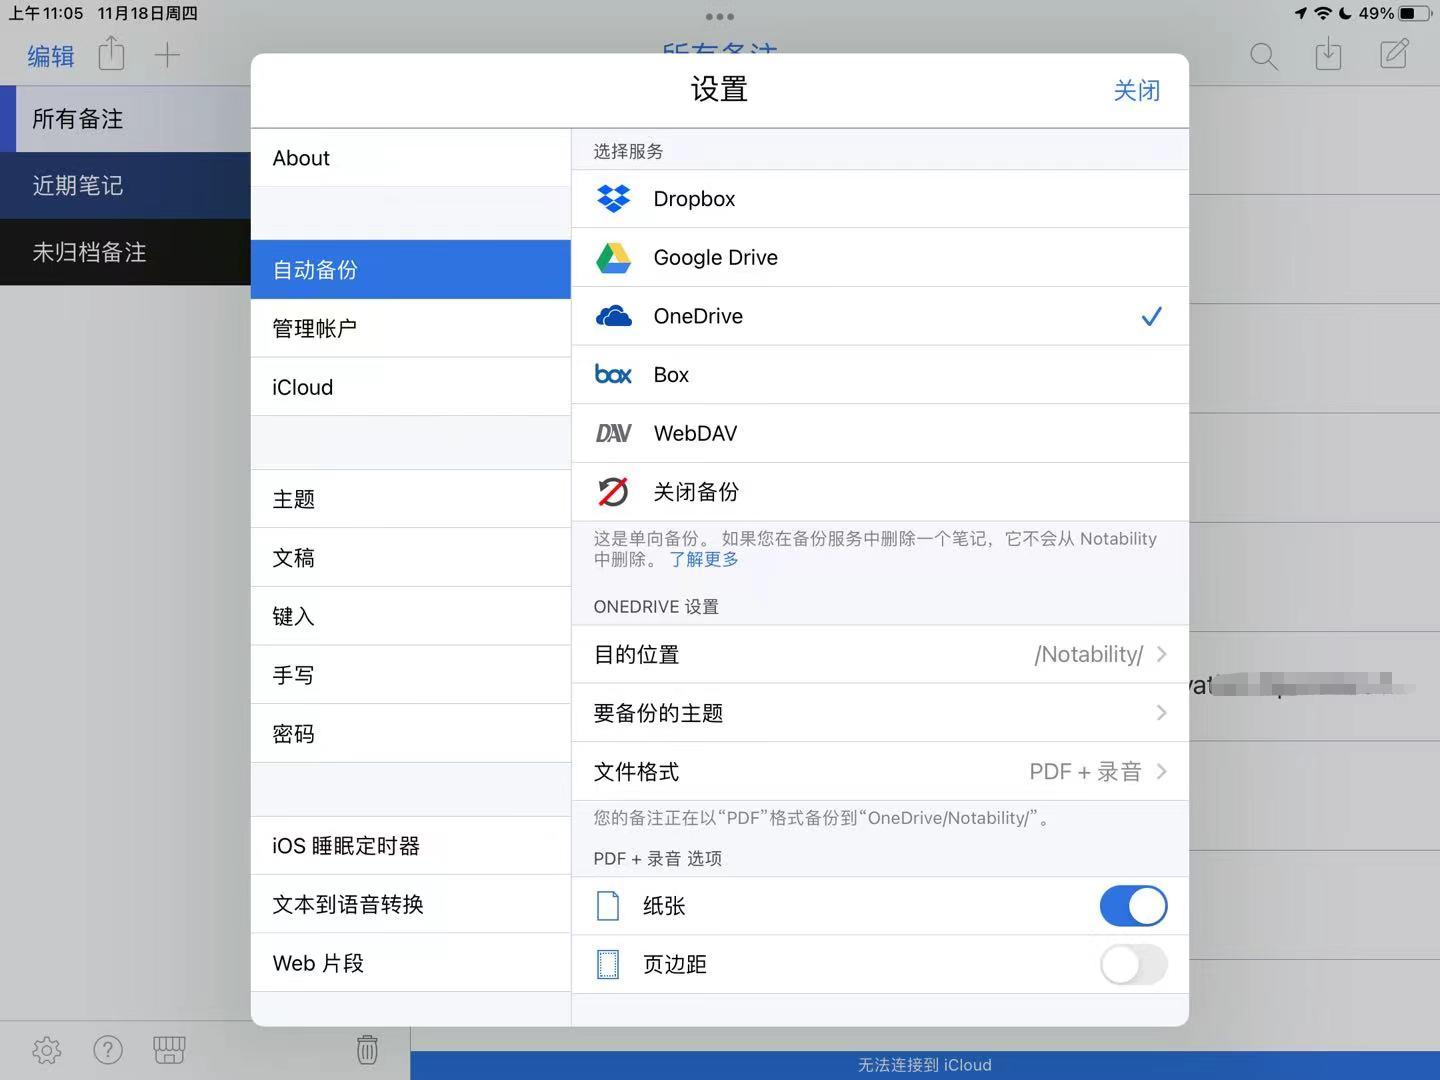The image size is (1440, 1080).
Task: Select the Dropbox backup service icon
Action: 613,198
